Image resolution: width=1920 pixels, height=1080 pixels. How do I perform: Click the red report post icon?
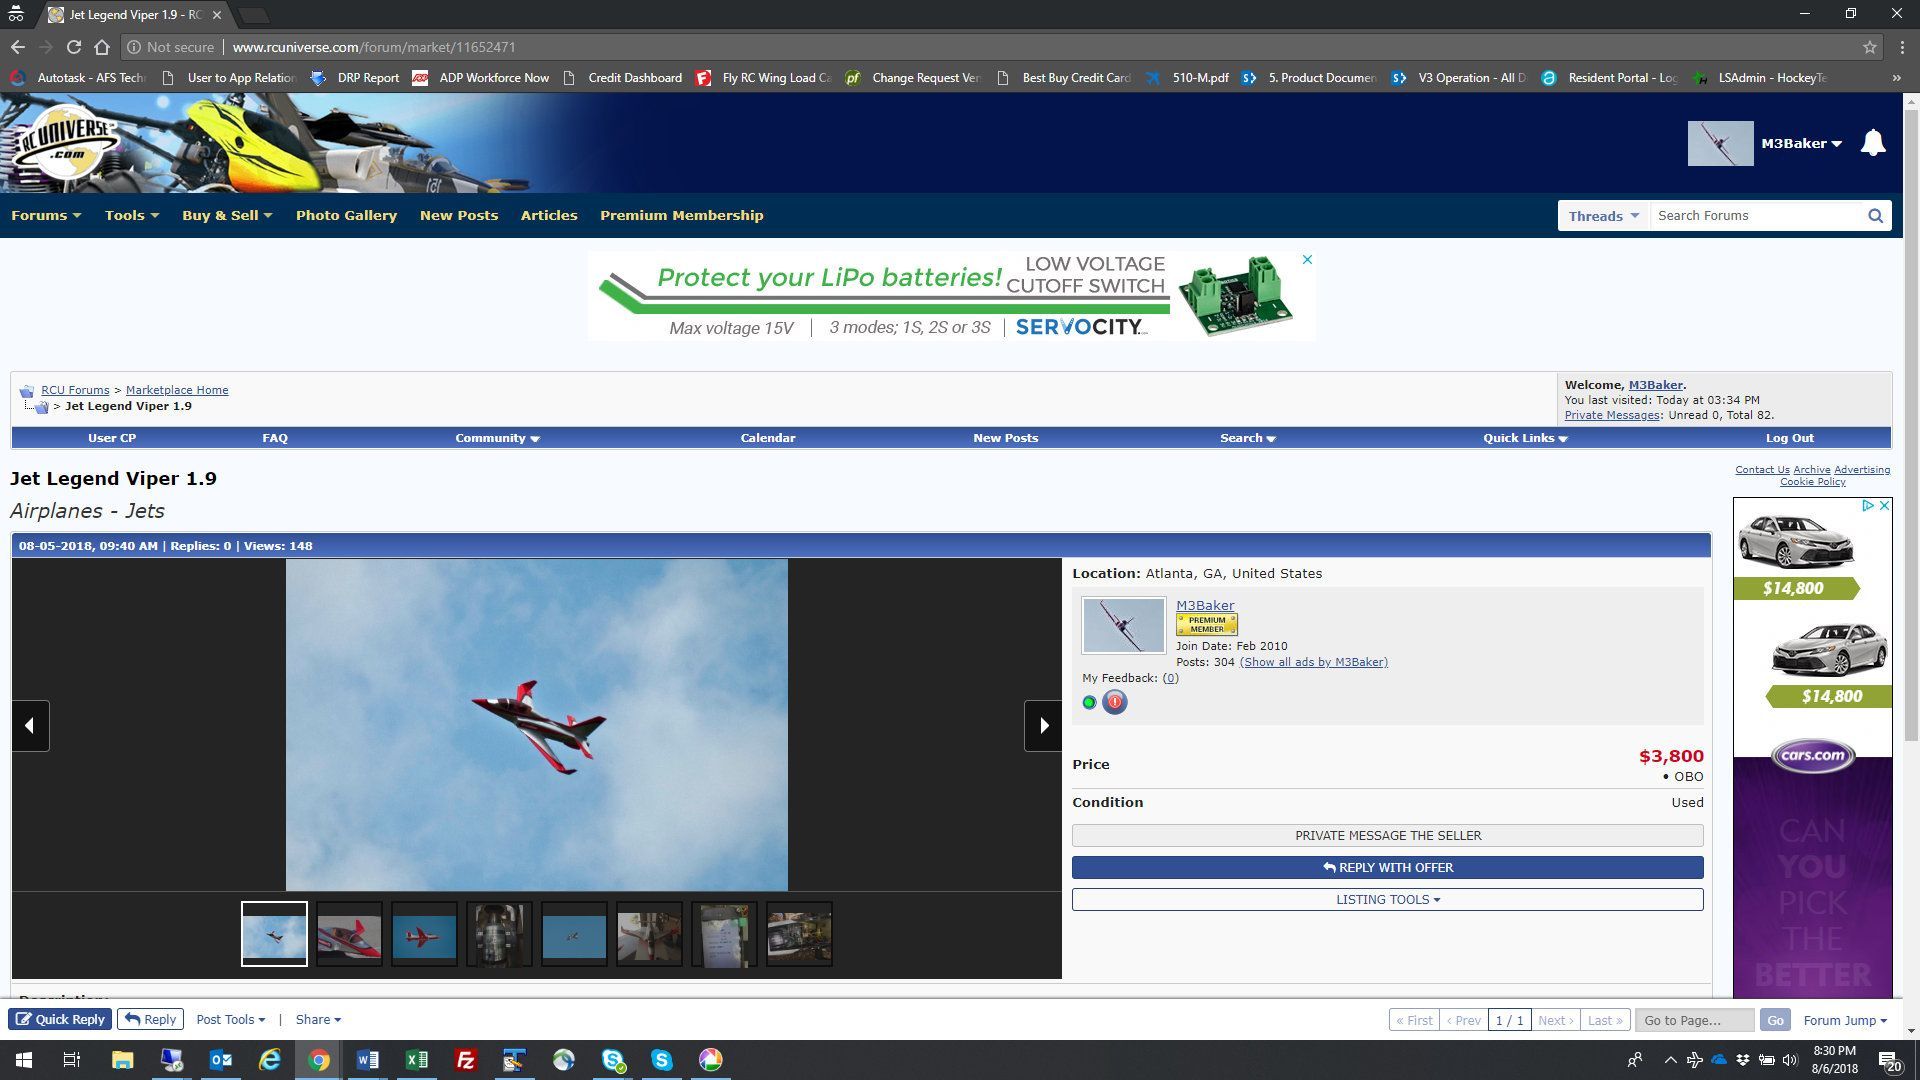tap(1114, 702)
